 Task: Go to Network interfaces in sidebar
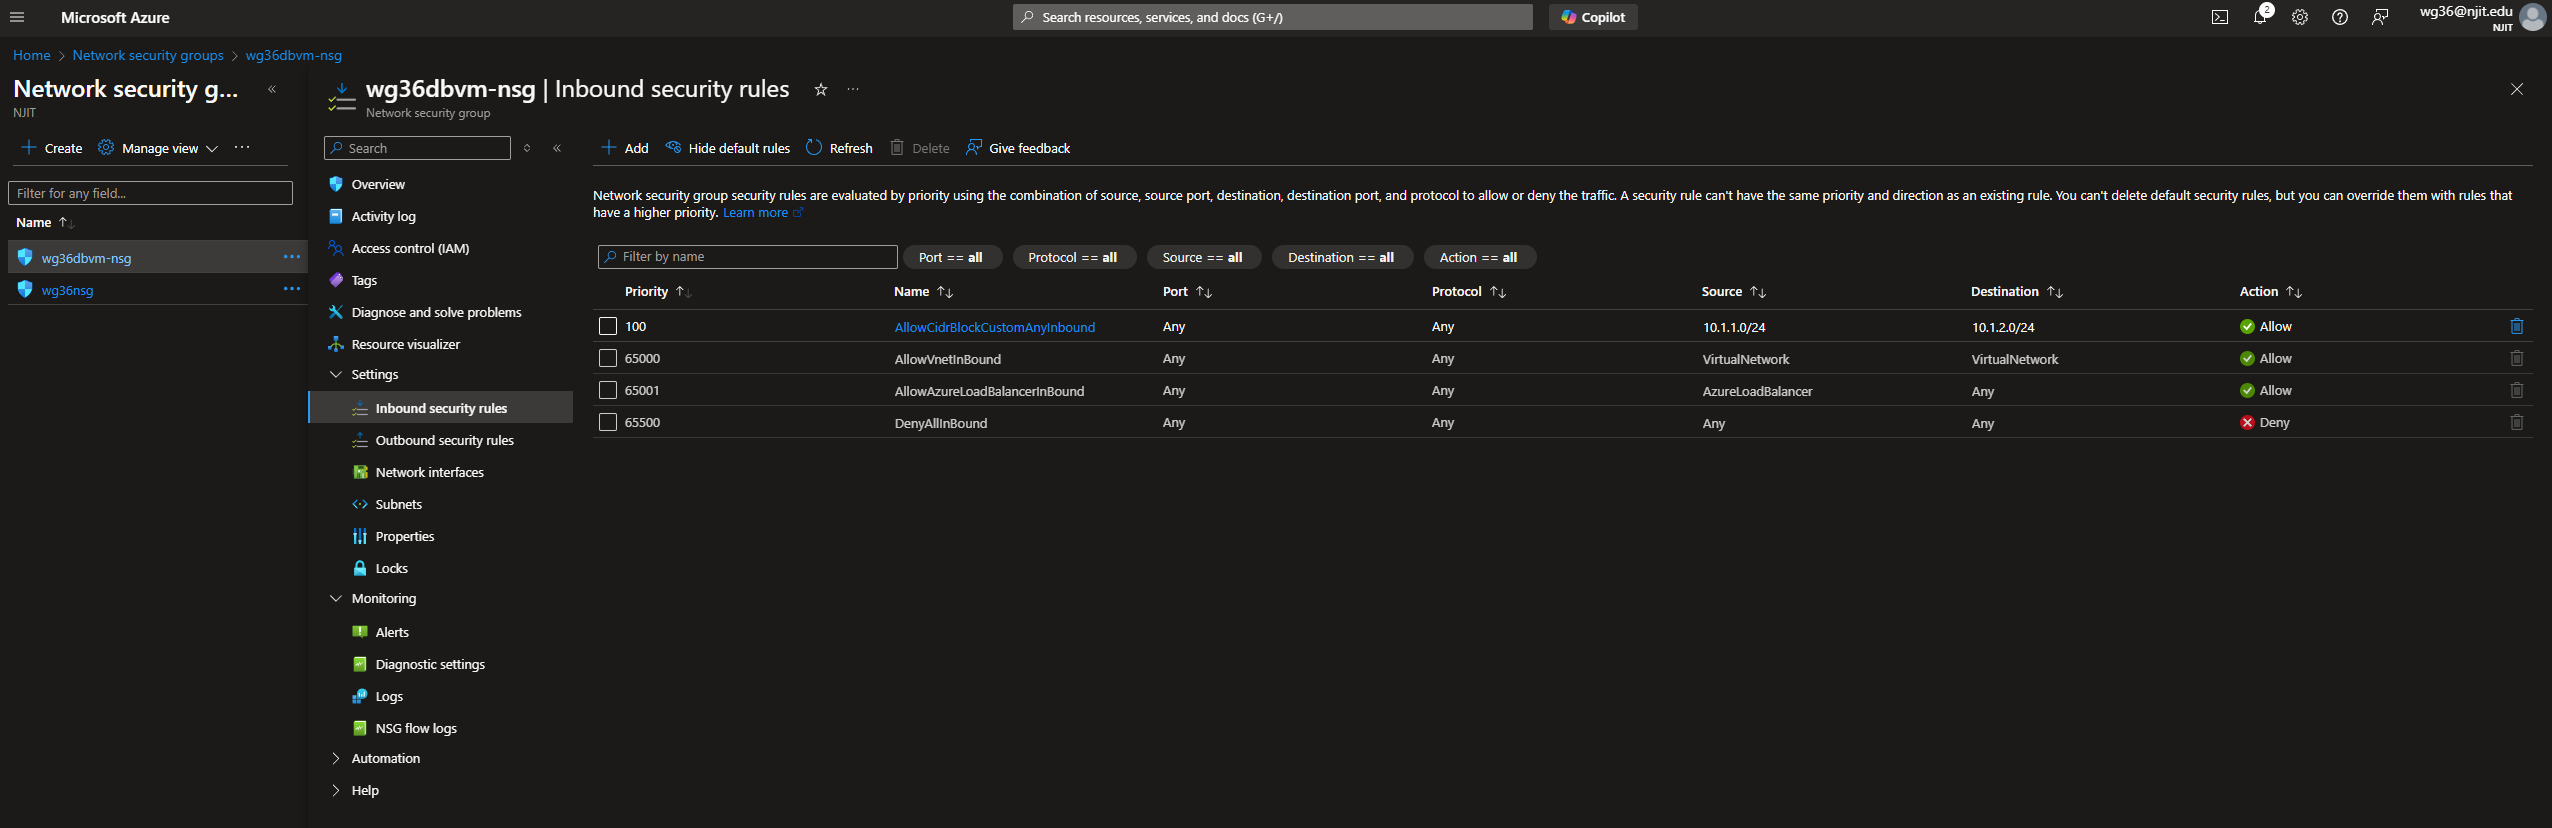[x=429, y=472]
